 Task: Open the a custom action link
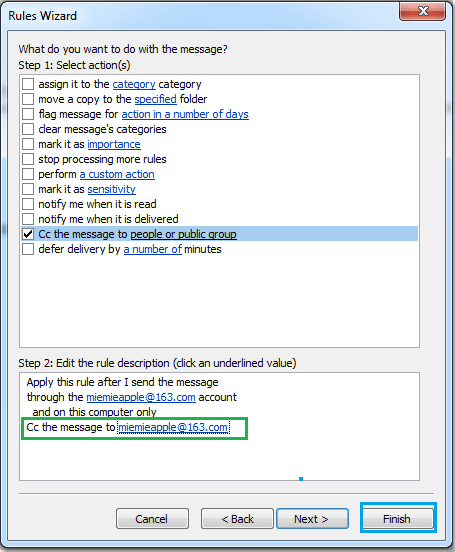click(x=117, y=174)
